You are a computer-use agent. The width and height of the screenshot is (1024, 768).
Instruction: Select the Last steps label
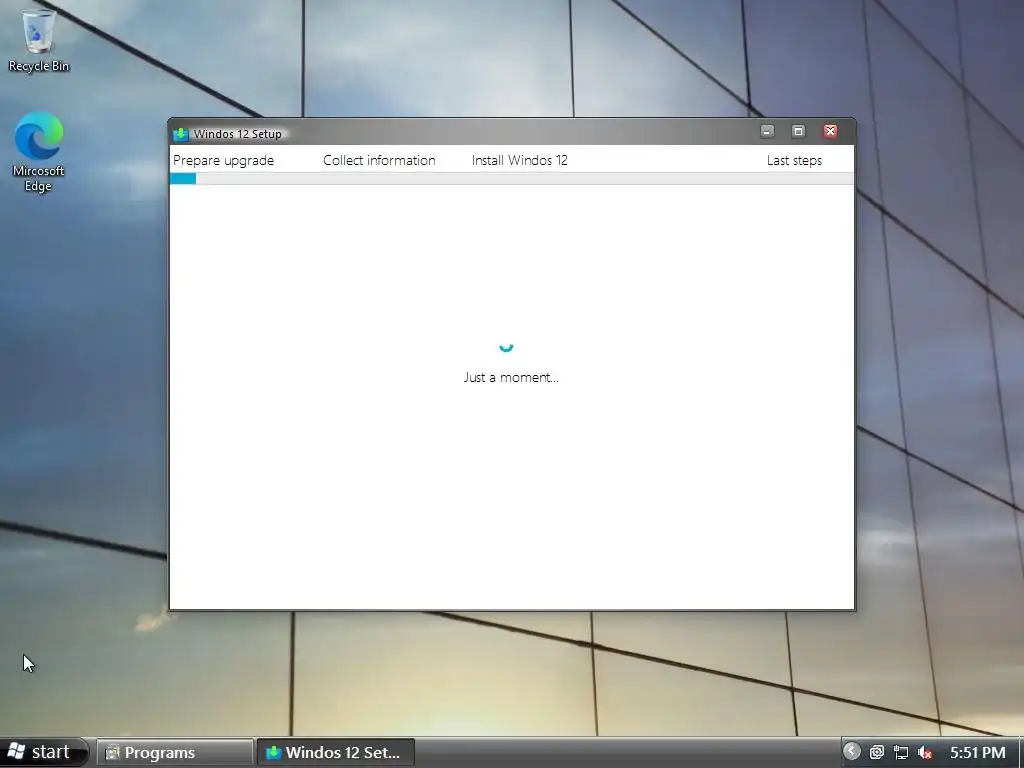794,161
